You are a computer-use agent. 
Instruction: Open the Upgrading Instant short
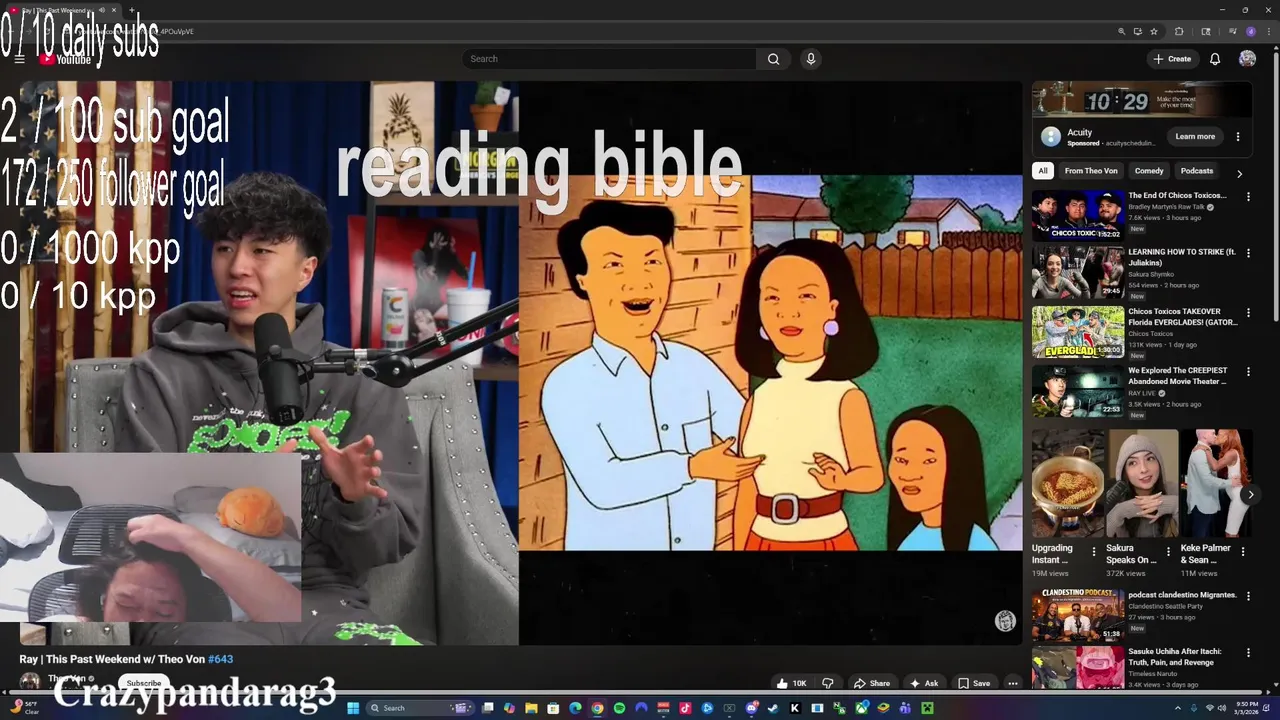1068,484
